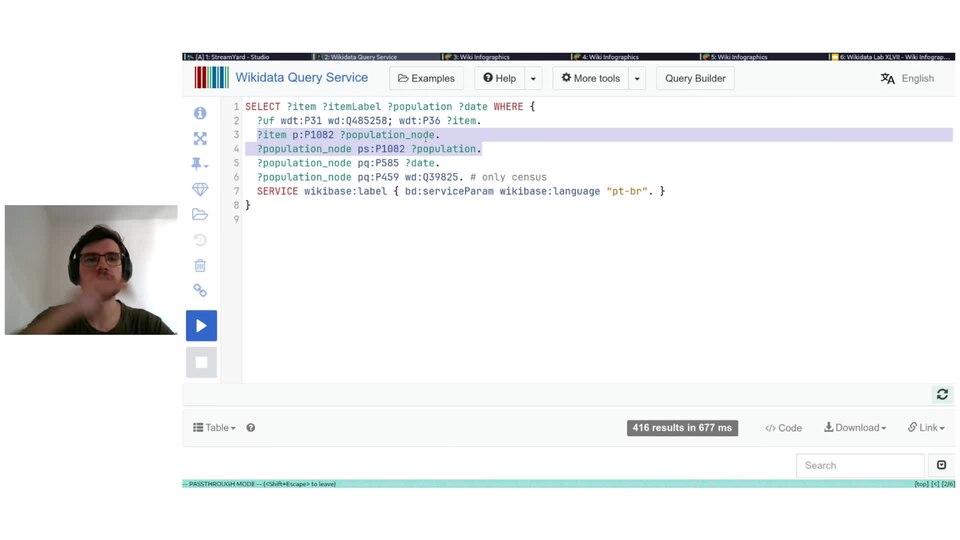This screenshot has width=960, height=540.
Task: Click the stop query square button
Action: pos(201,362)
